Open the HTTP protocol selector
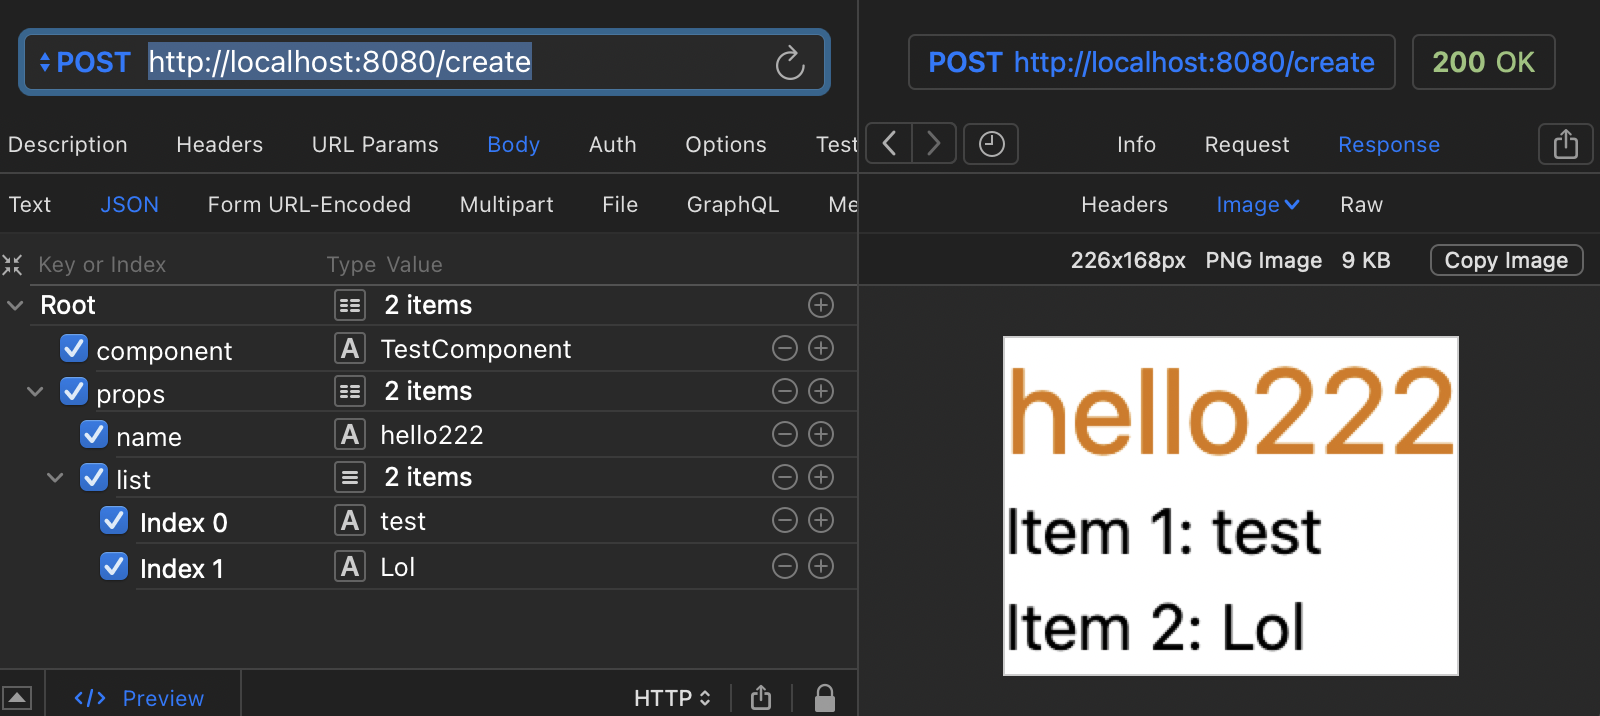Image resolution: width=1600 pixels, height=716 pixels. point(672,698)
